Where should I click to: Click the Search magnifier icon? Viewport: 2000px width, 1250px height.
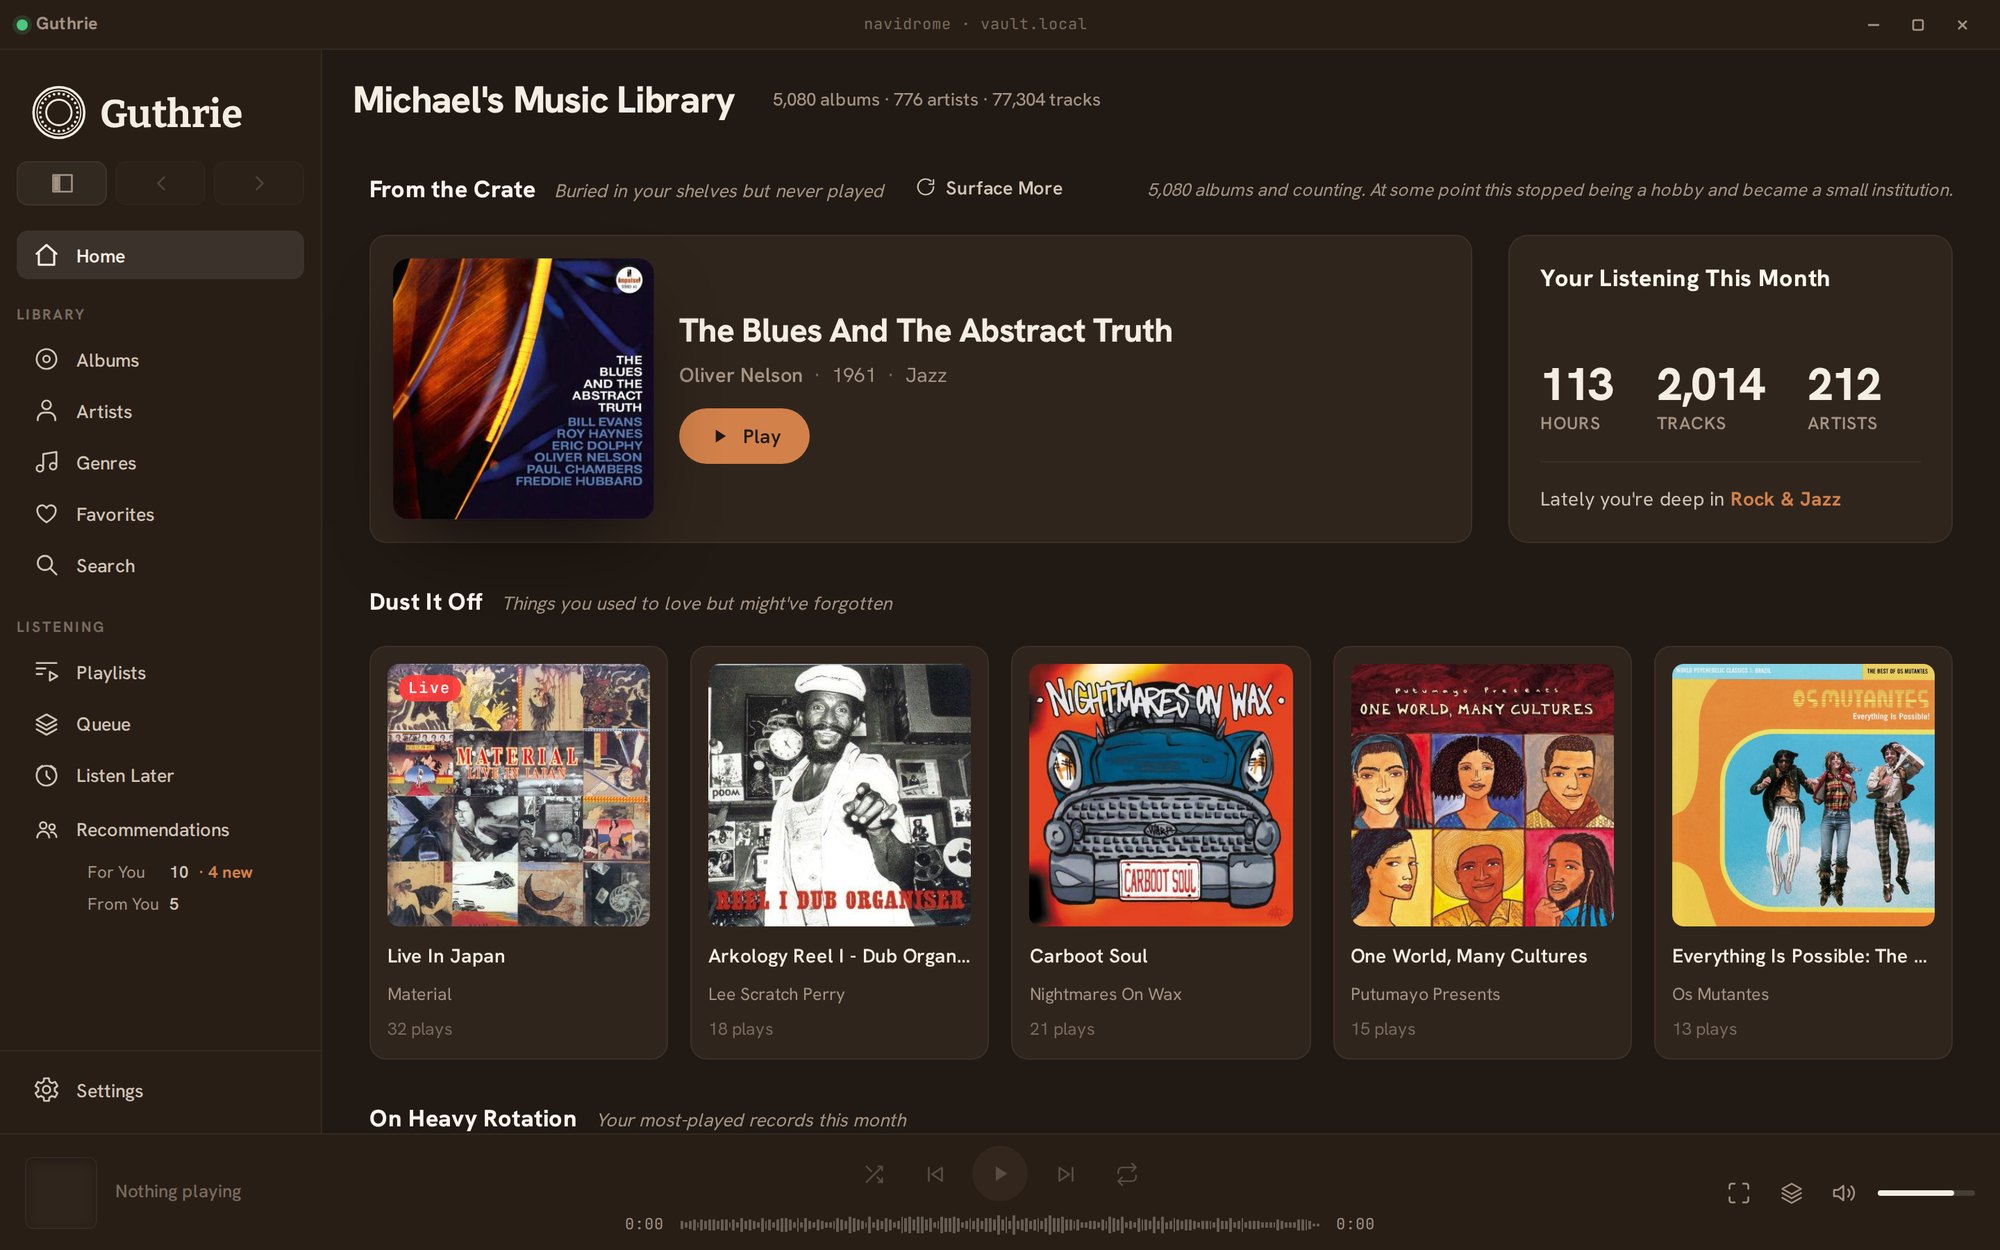46,565
